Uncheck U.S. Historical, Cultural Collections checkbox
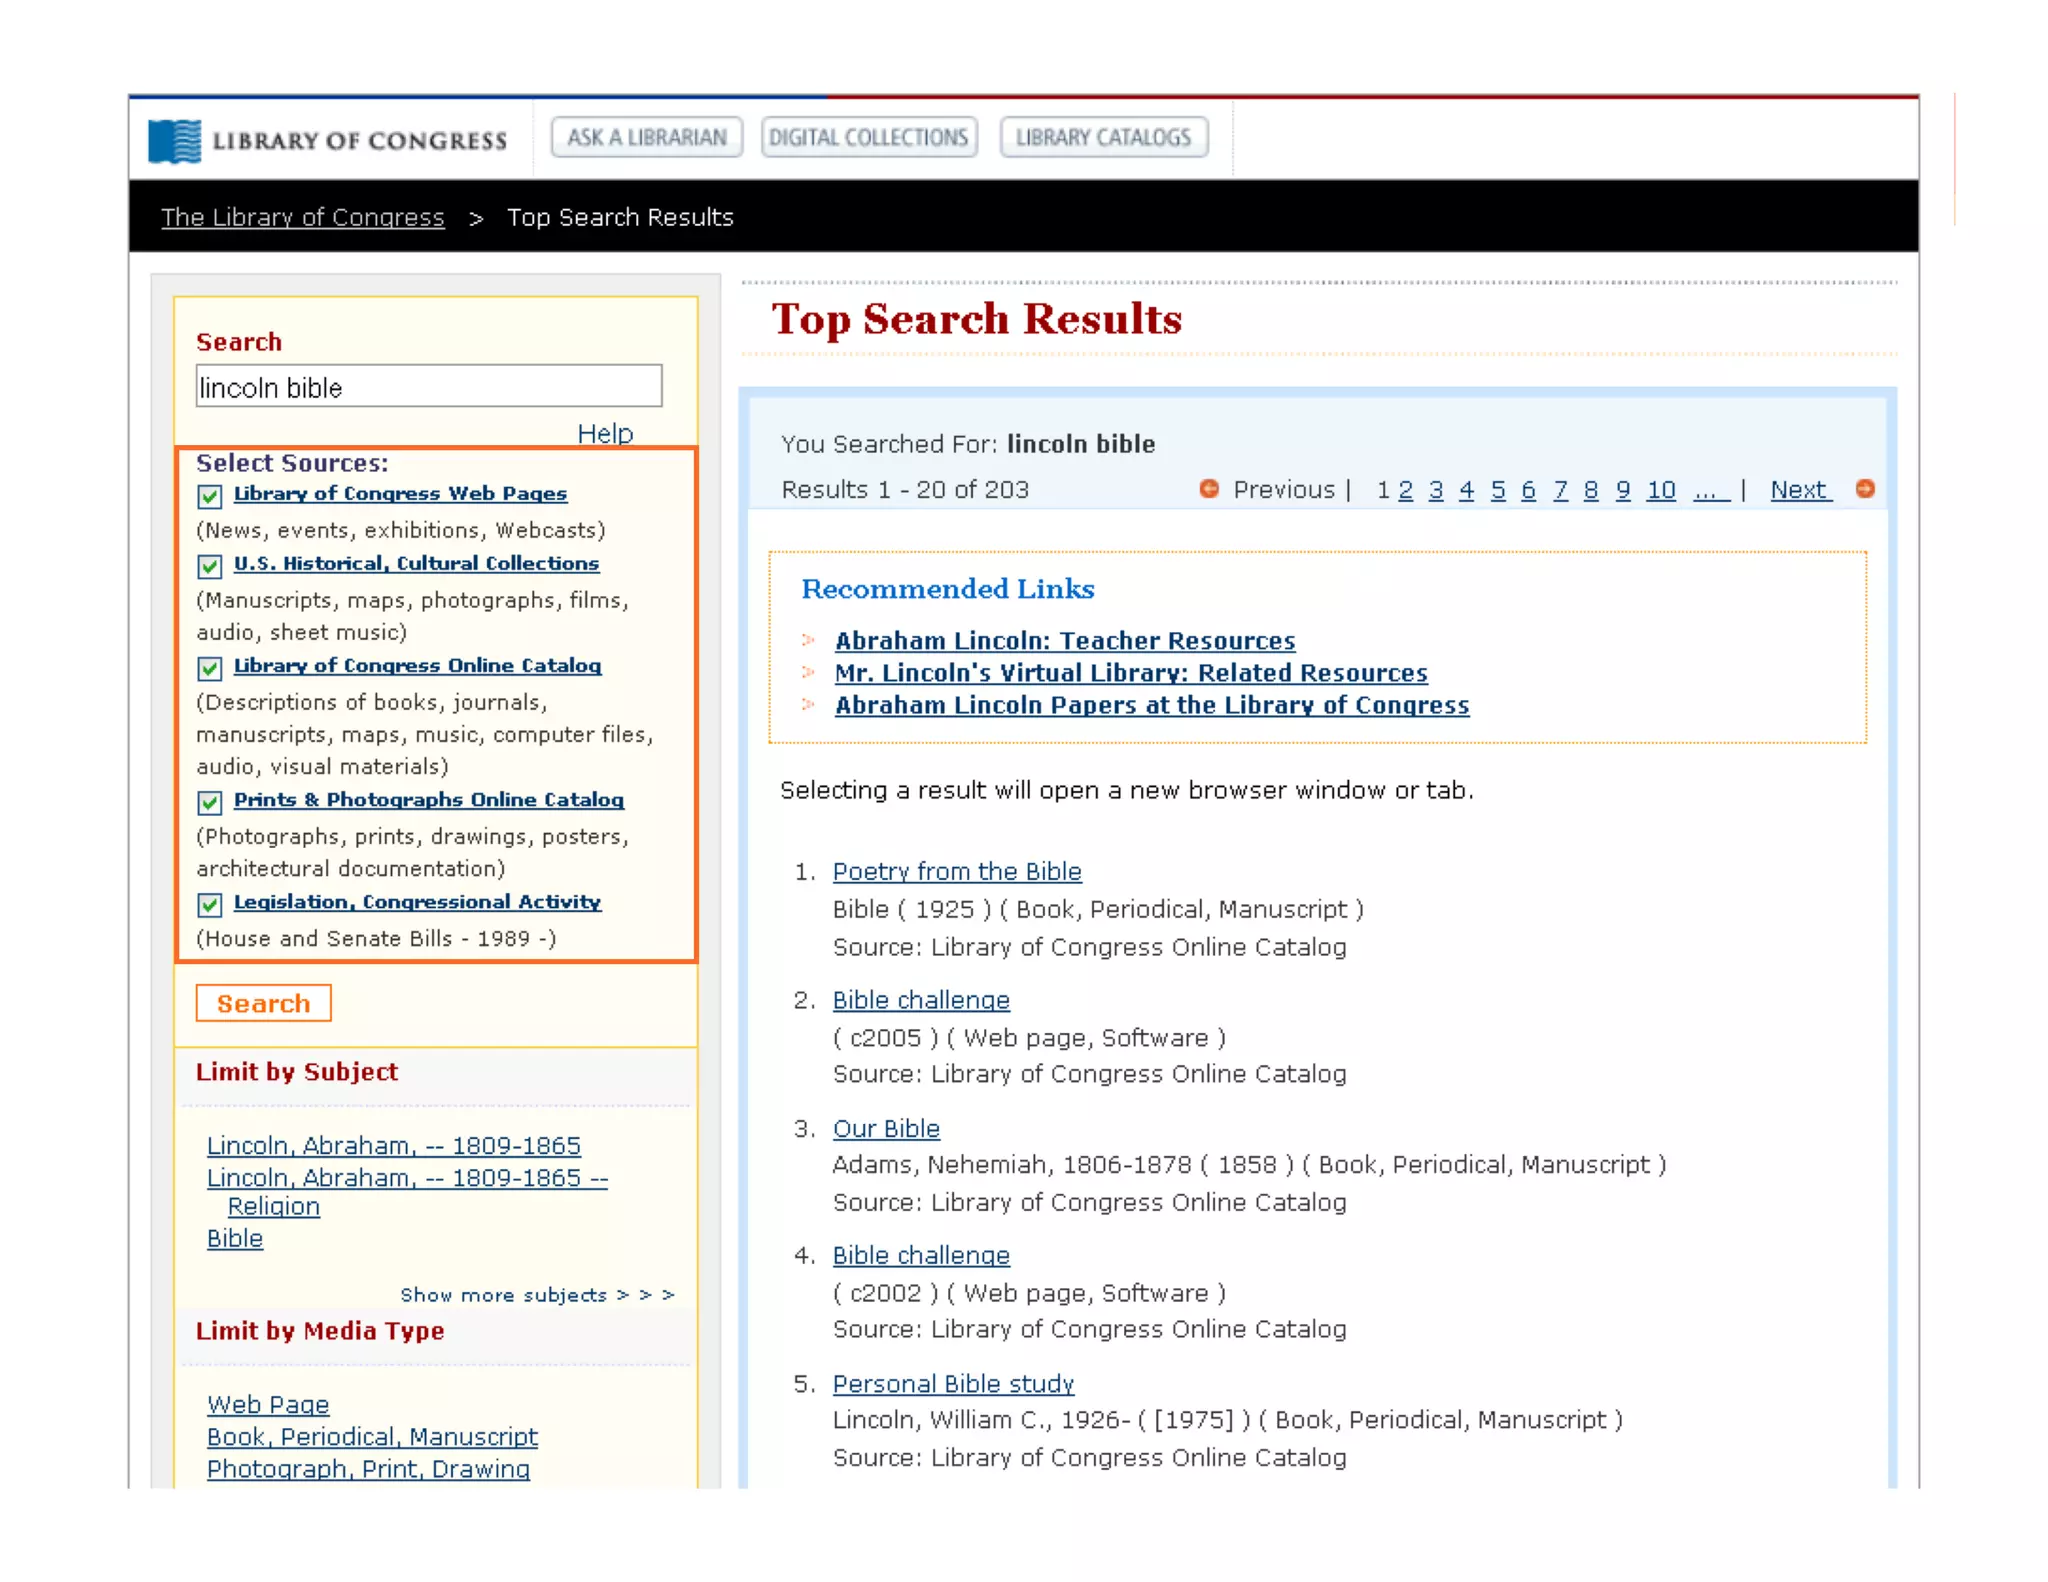The height and width of the screenshot is (1582, 2048). pos(210,566)
